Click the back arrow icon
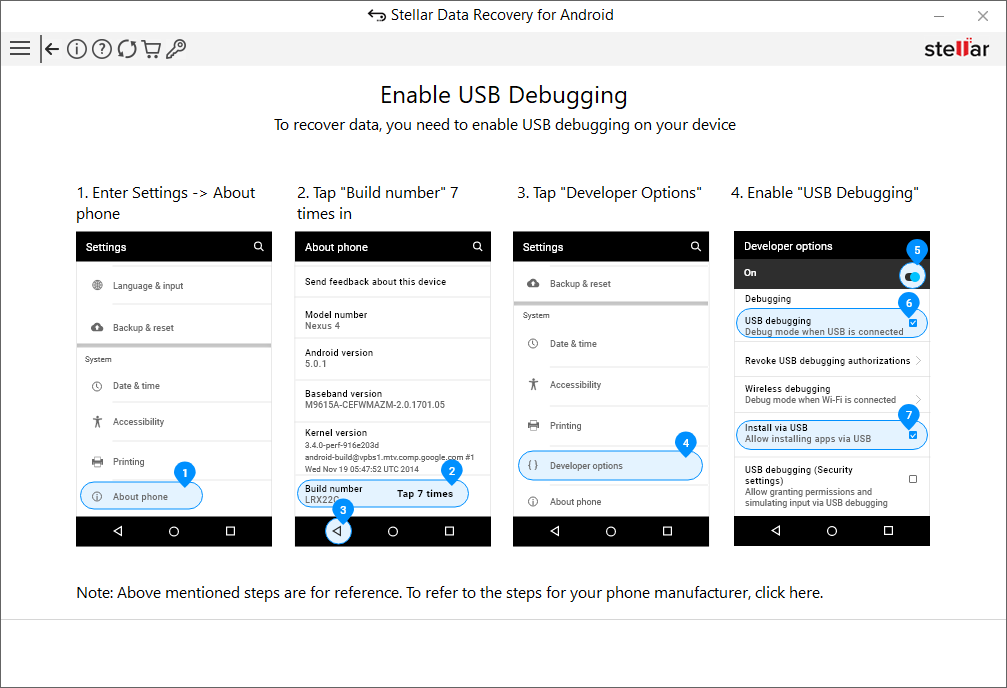This screenshot has height=688, width=1007. [52, 49]
